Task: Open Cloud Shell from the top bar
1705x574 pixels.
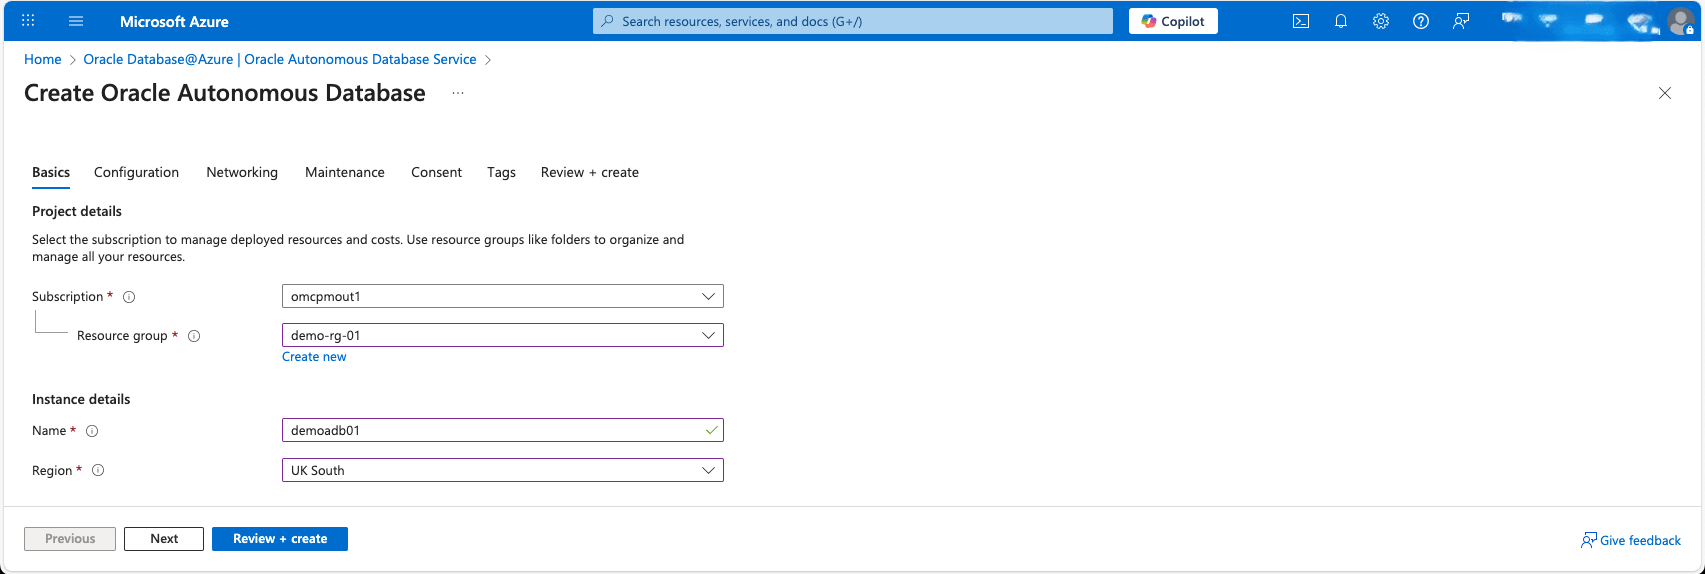Action: coord(1301,21)
